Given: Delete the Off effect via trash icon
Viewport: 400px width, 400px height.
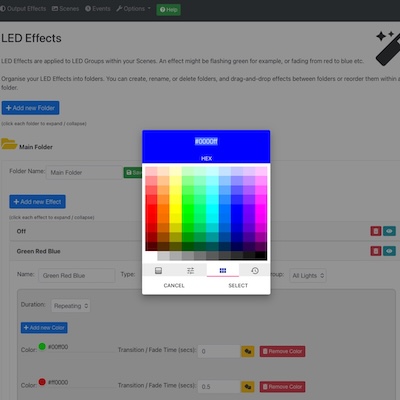Looking at the screenshot, I should (x=376, y=231).
